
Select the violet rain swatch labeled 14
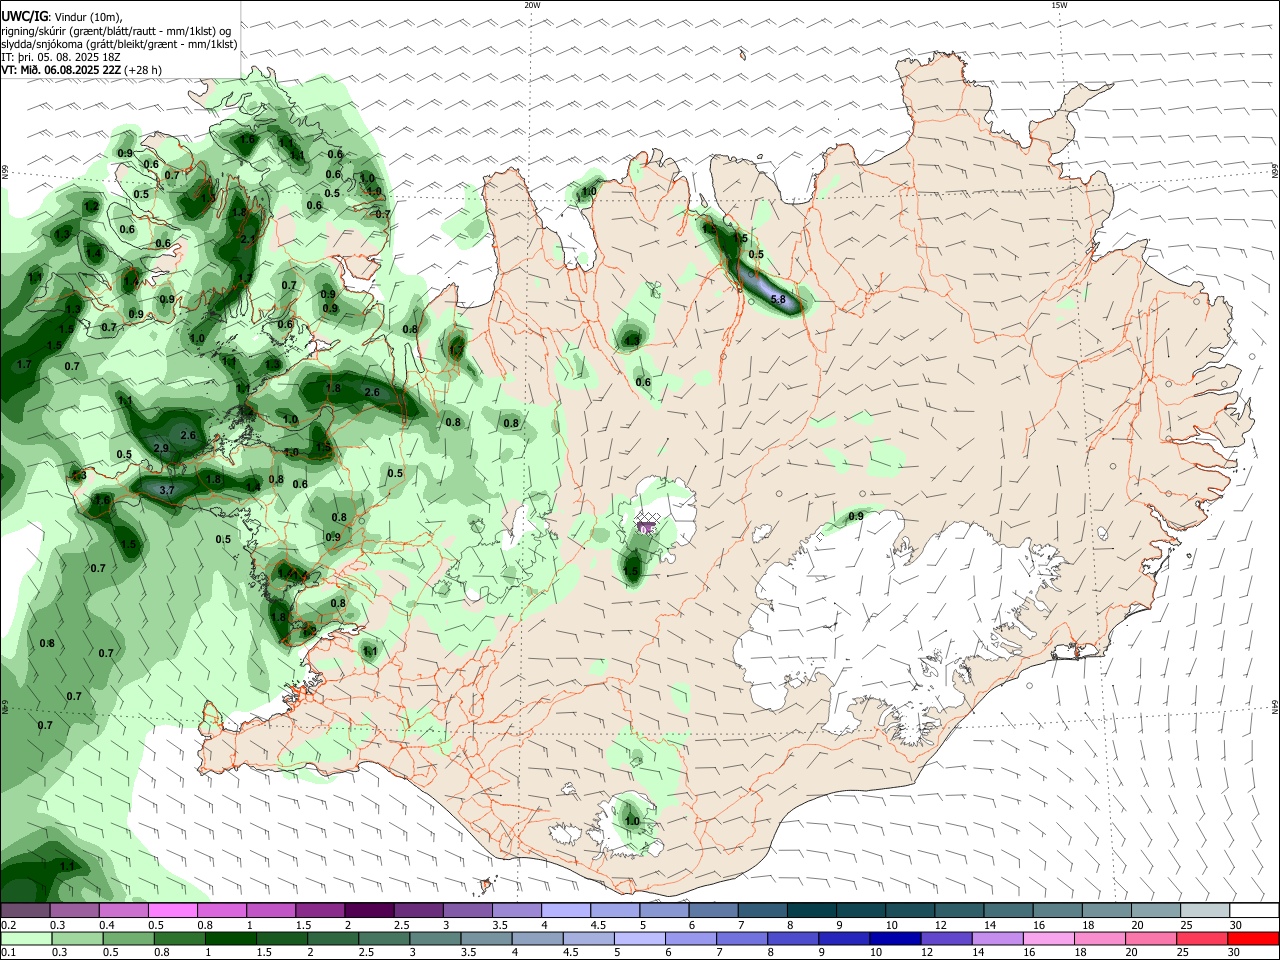coord(997,939)
